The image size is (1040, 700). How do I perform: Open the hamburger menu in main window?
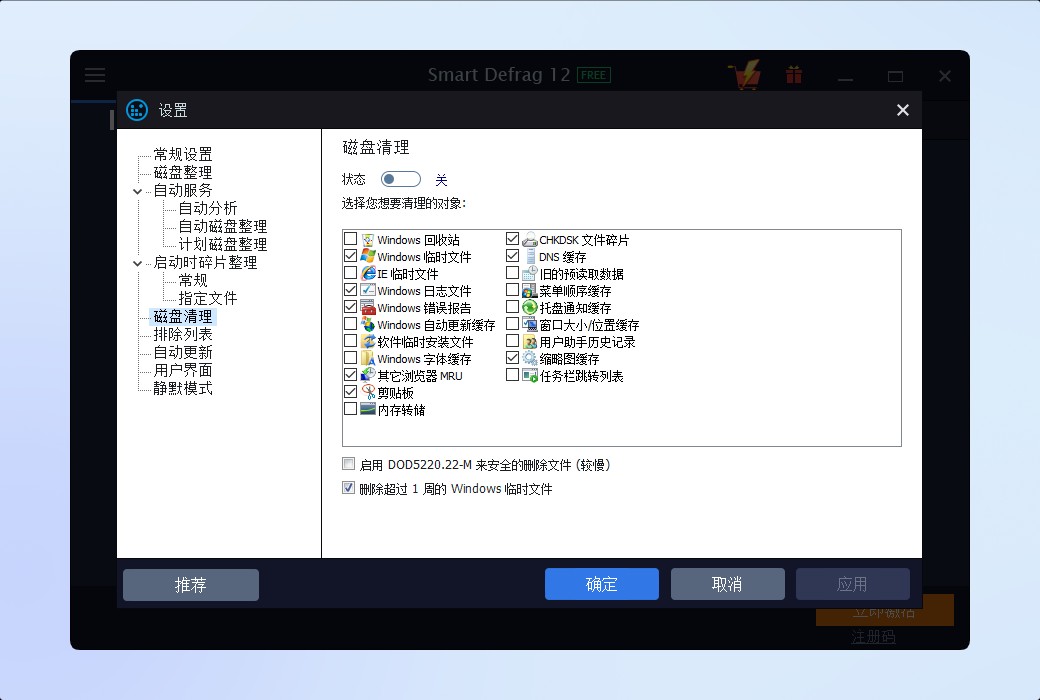click(x=95, y=75)
